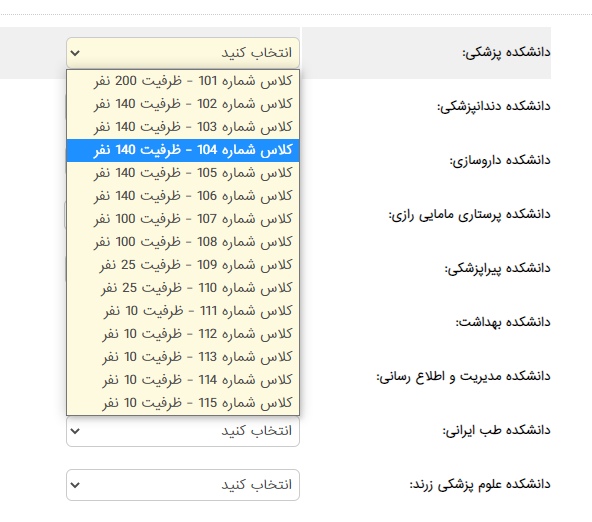Image resolution: width=592 pixels, height=522 pixels.
Task: Select highlighted class number 104 option
Action: point(183,150)
